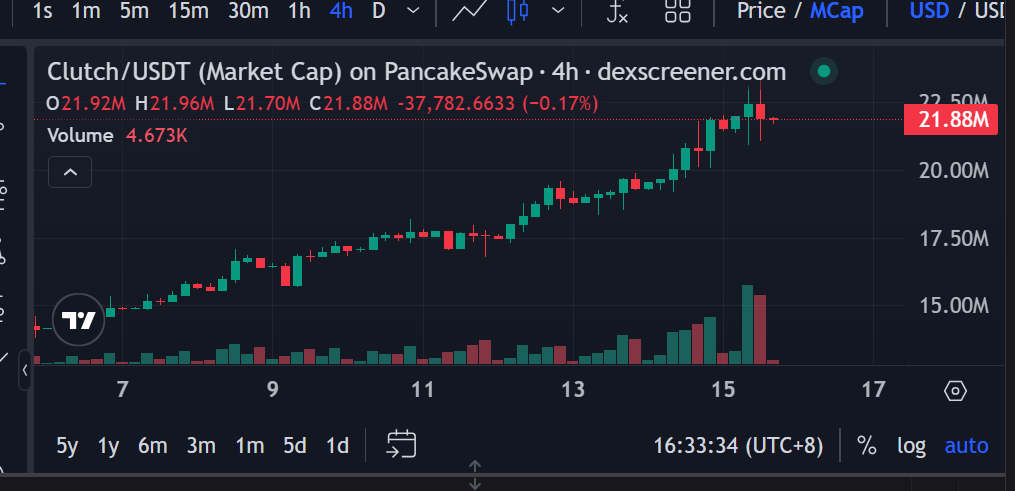Select the 15m timeframe
1015x491 pixels.
click(189, 11)
